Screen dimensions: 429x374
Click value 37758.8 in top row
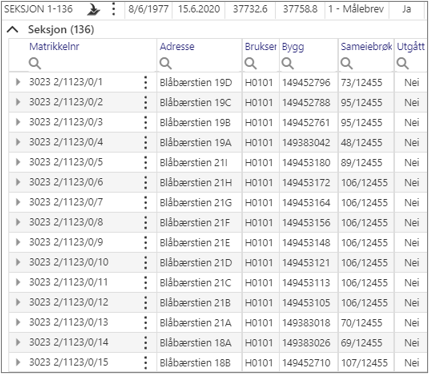point(300,9)
